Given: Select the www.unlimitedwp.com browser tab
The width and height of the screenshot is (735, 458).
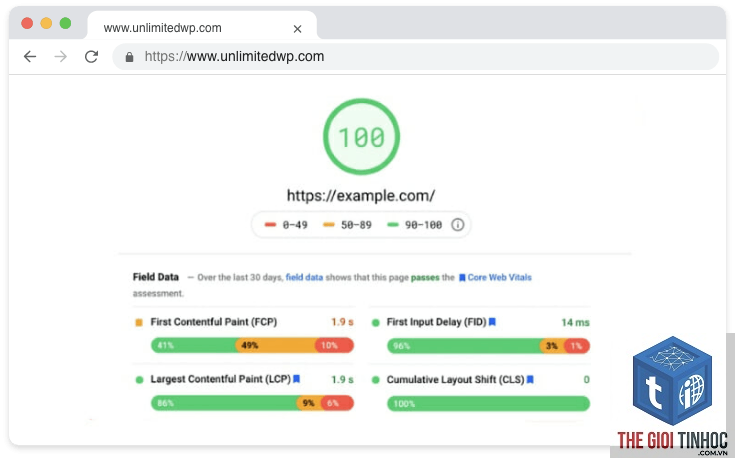Looking at the screenshot, I should point(202,26).
